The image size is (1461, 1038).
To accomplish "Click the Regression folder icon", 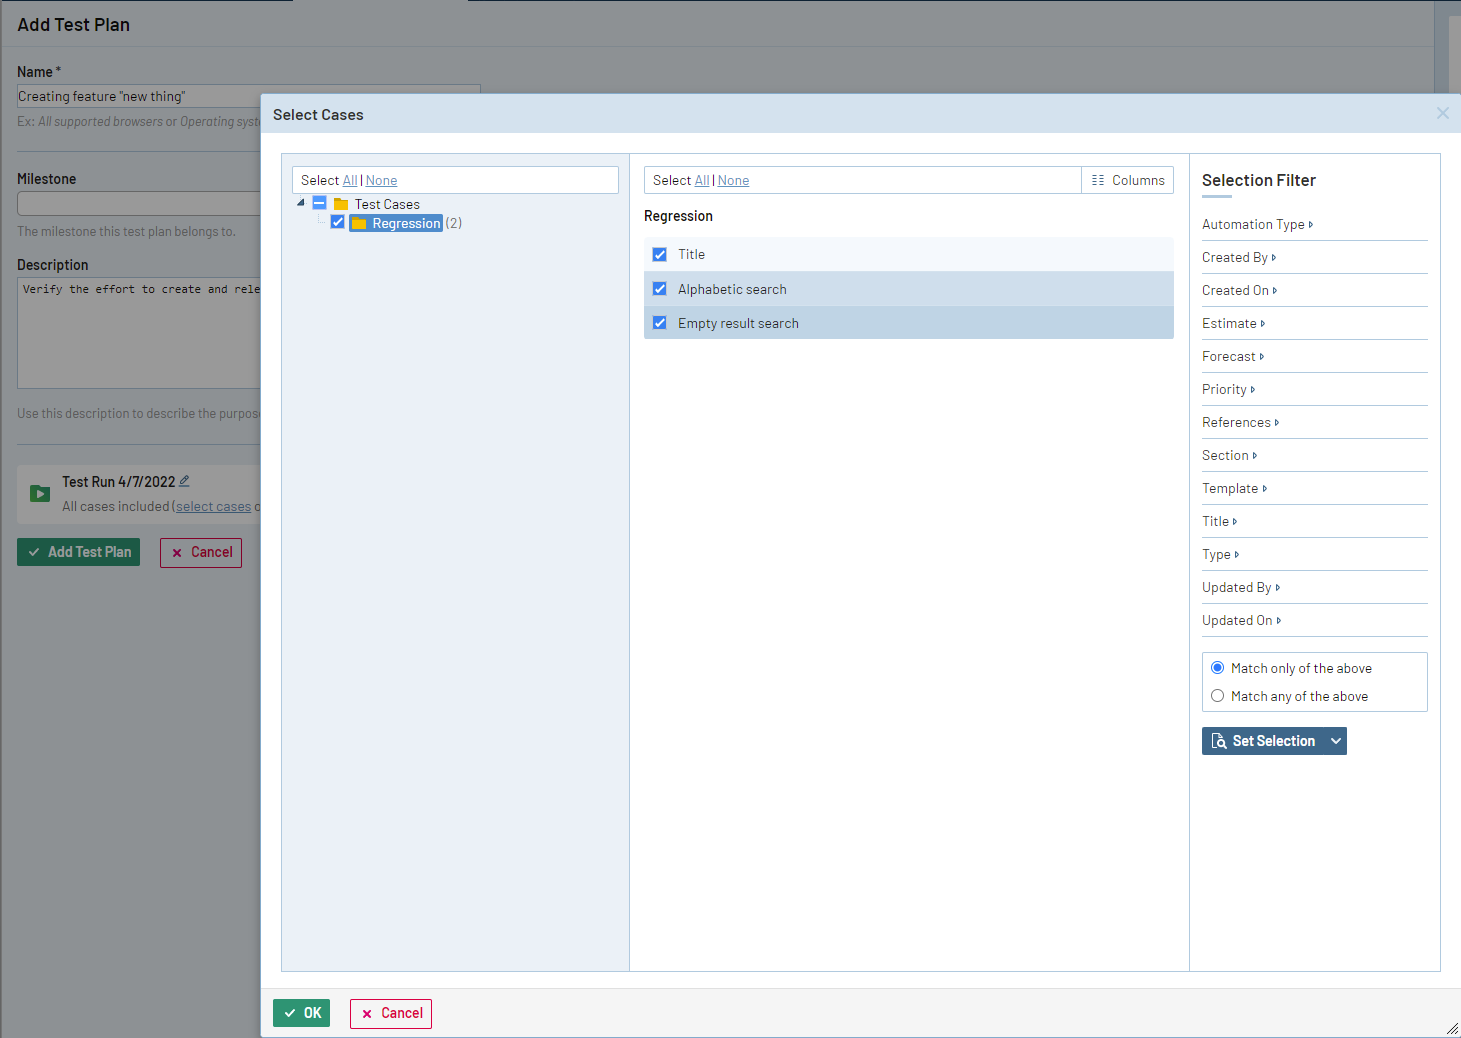I will [359, 222].
